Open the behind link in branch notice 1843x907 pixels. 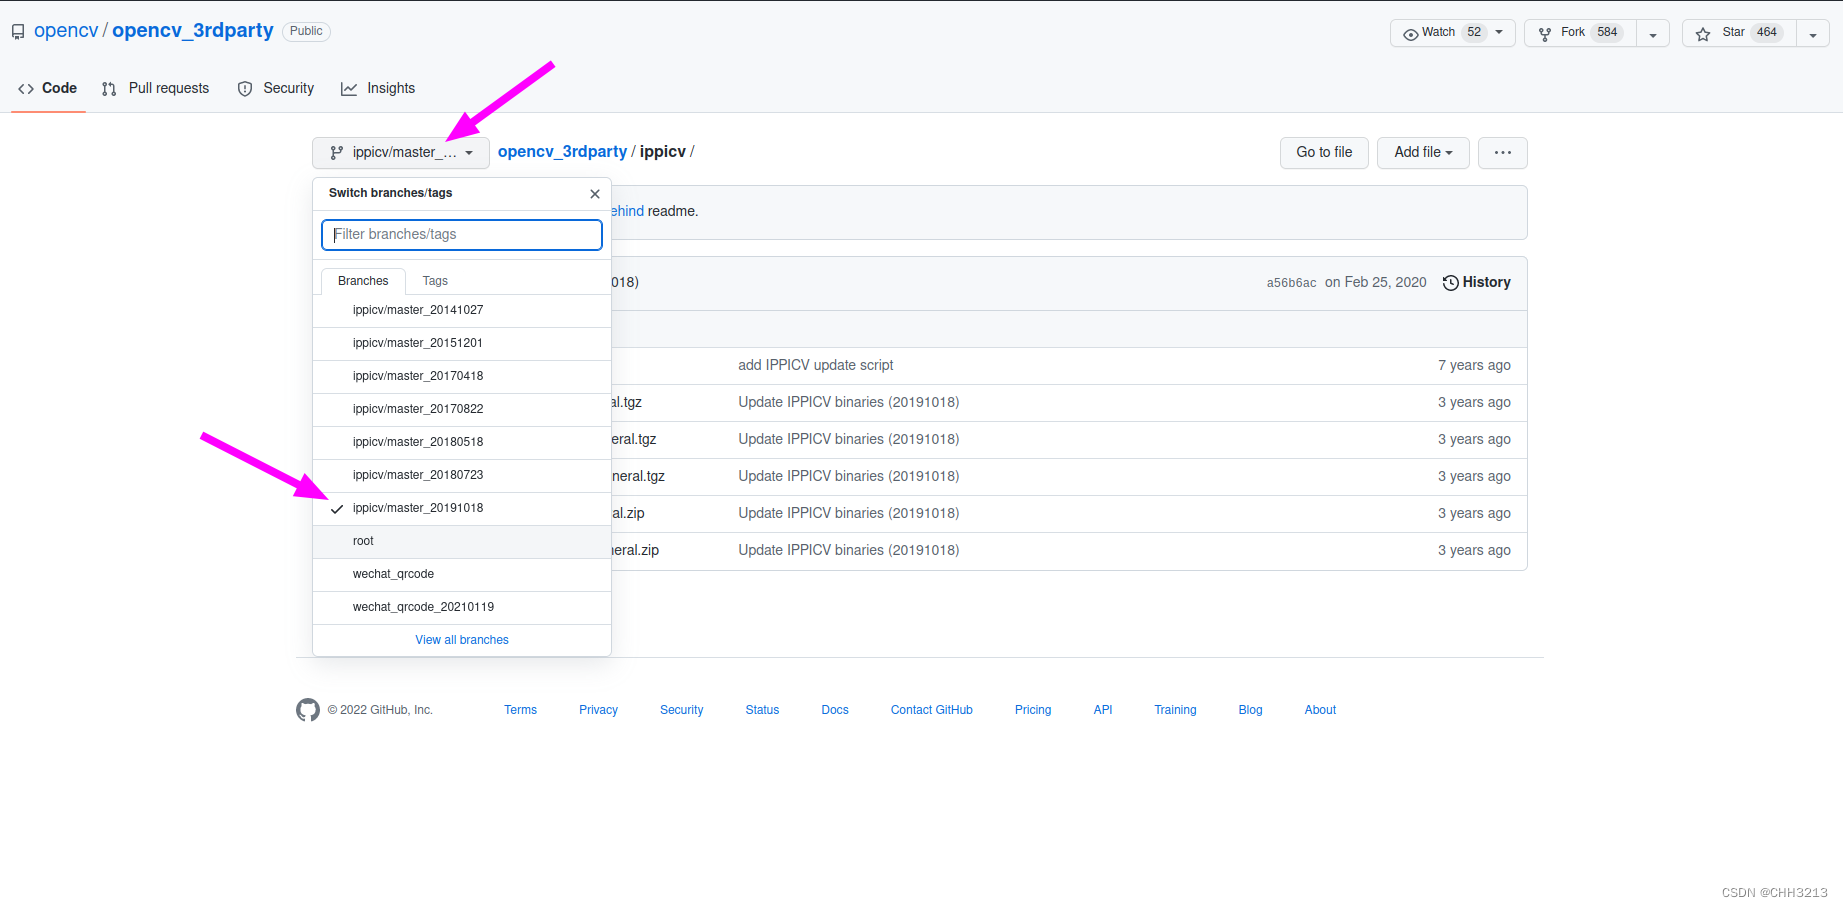click(x=628, y=211)
